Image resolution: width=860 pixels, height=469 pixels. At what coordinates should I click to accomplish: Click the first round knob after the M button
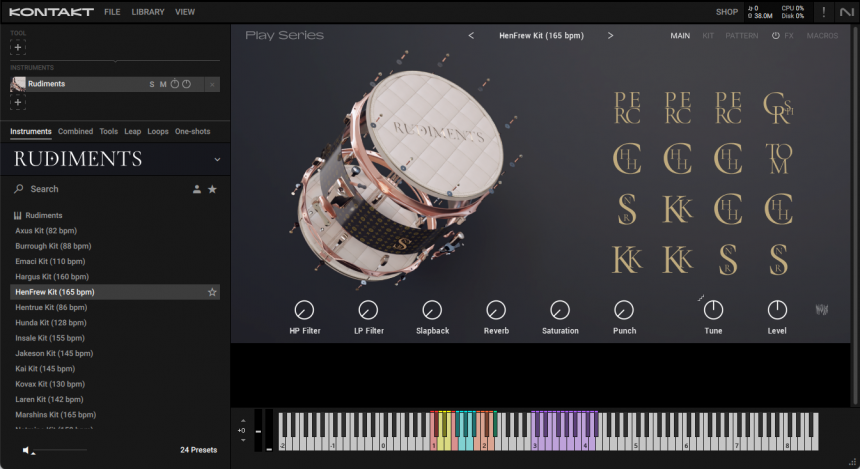pos(174,84)
